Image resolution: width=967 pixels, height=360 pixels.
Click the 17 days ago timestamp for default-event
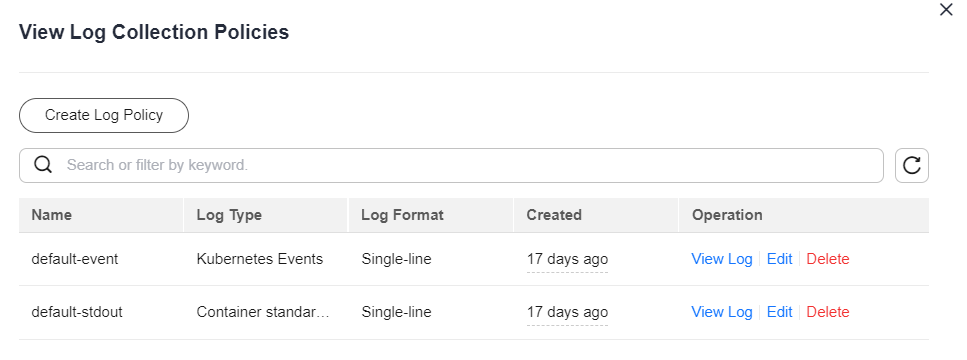pos(567,260)
